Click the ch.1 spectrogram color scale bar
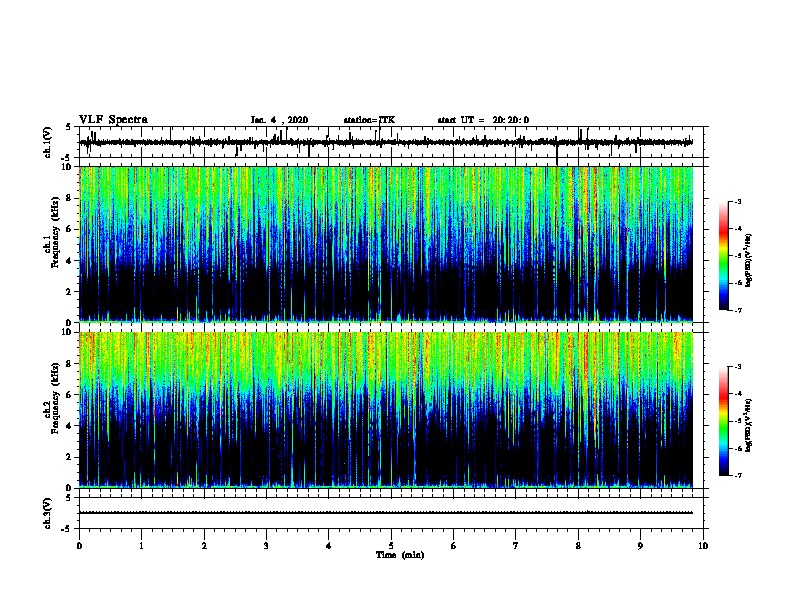The width and height of the screenshot is (792, 612). click(724, 256)
